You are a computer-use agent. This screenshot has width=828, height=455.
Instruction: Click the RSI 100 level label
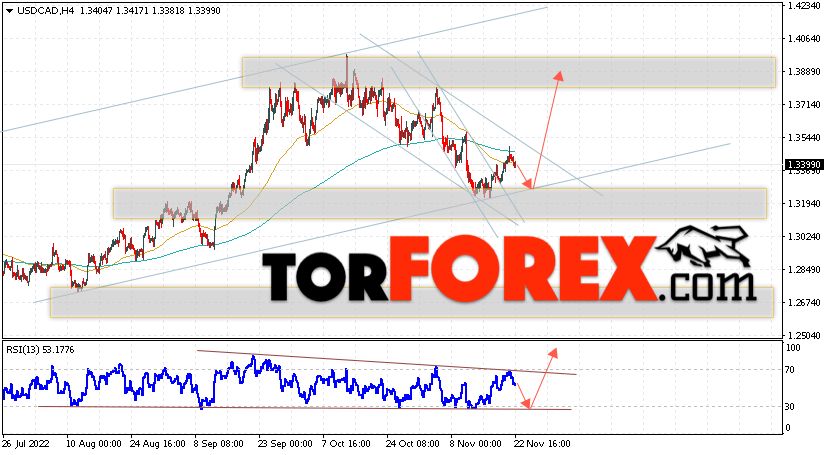[x=793, y=348]
